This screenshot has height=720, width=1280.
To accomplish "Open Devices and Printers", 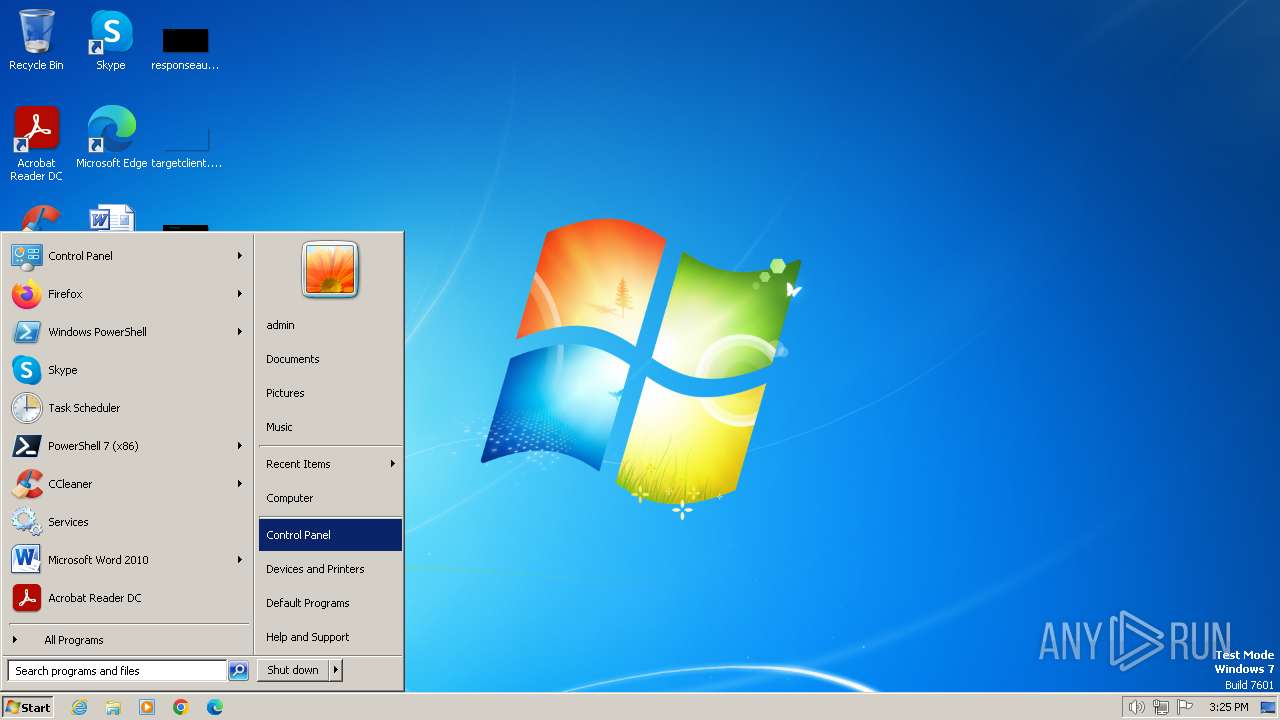I will 330,569.
